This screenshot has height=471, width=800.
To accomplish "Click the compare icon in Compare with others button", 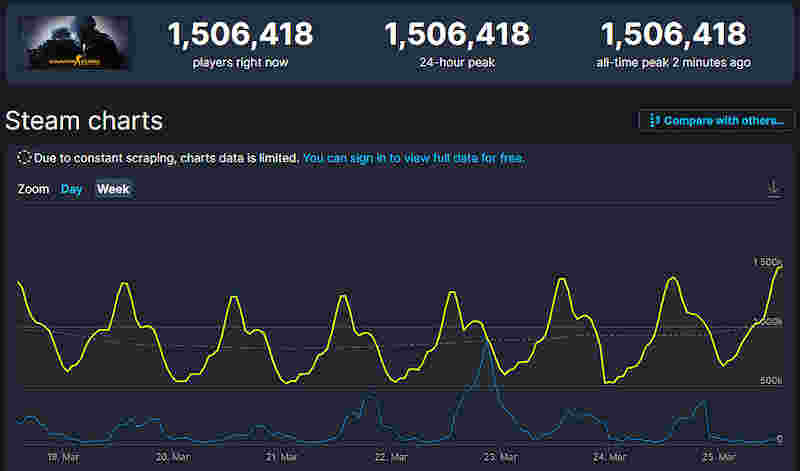I will [655, 121].
